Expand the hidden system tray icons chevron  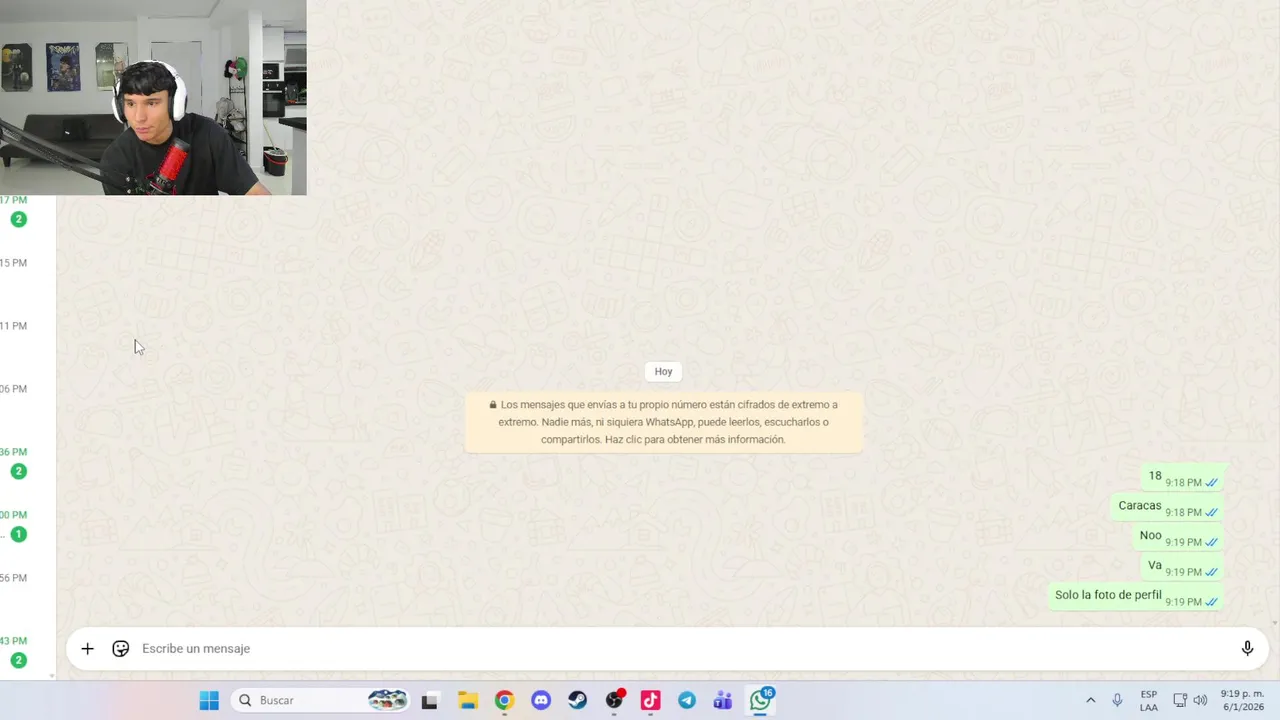click(1090, 701)
